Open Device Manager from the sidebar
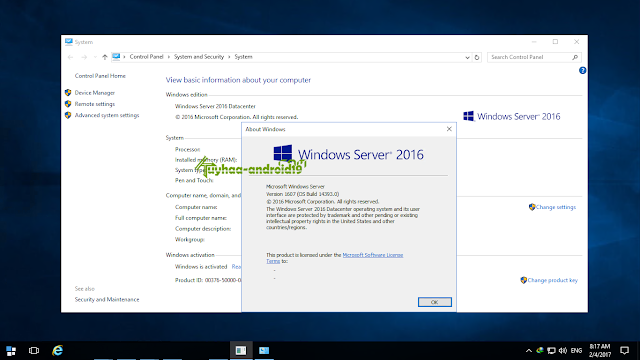 [95, 93]
